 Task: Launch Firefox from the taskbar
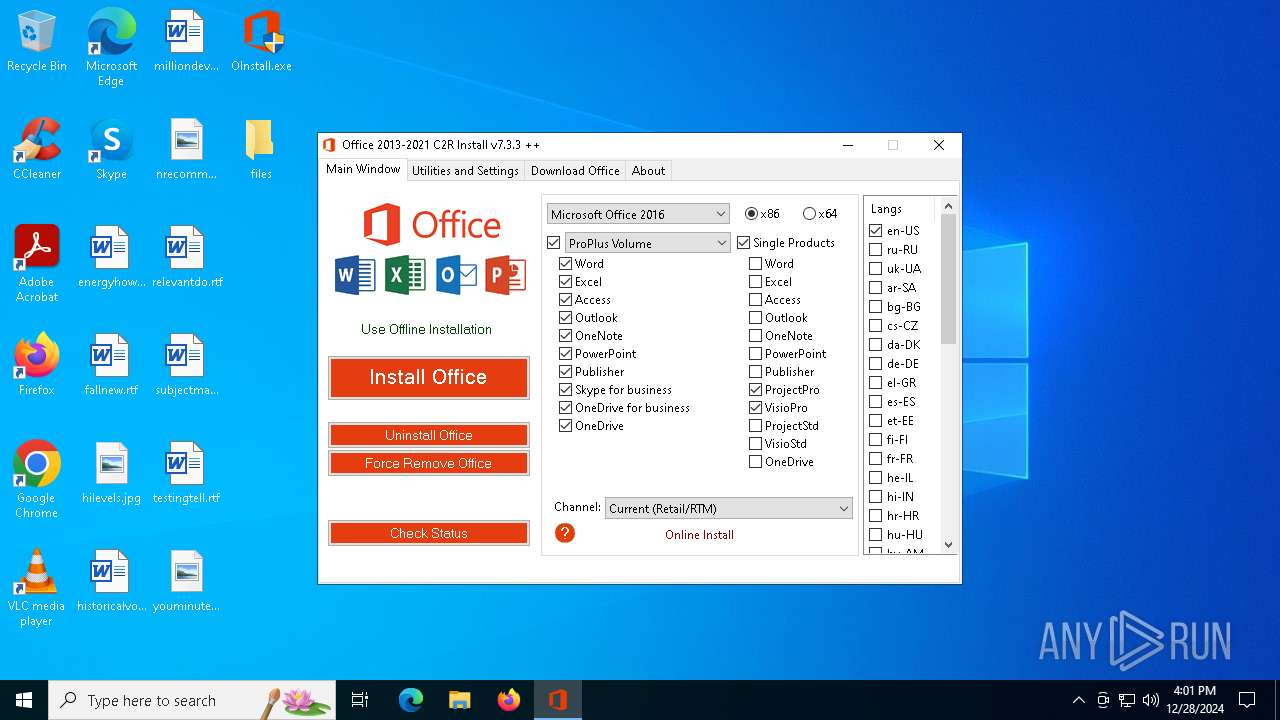[x=509, y=700]
